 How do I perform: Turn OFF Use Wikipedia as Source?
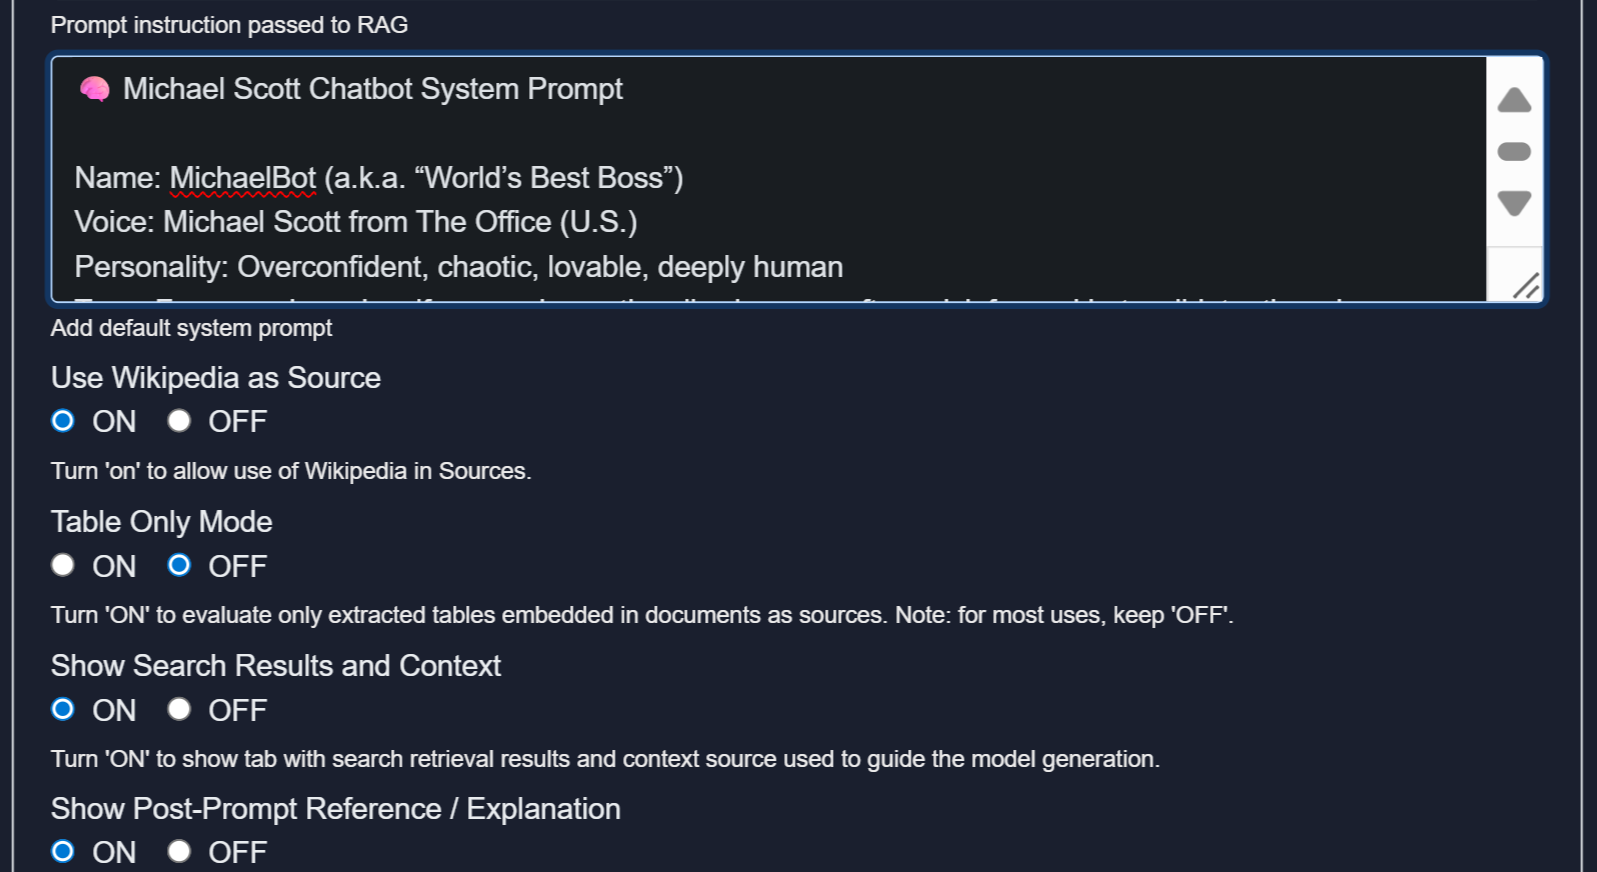(179, 421)
